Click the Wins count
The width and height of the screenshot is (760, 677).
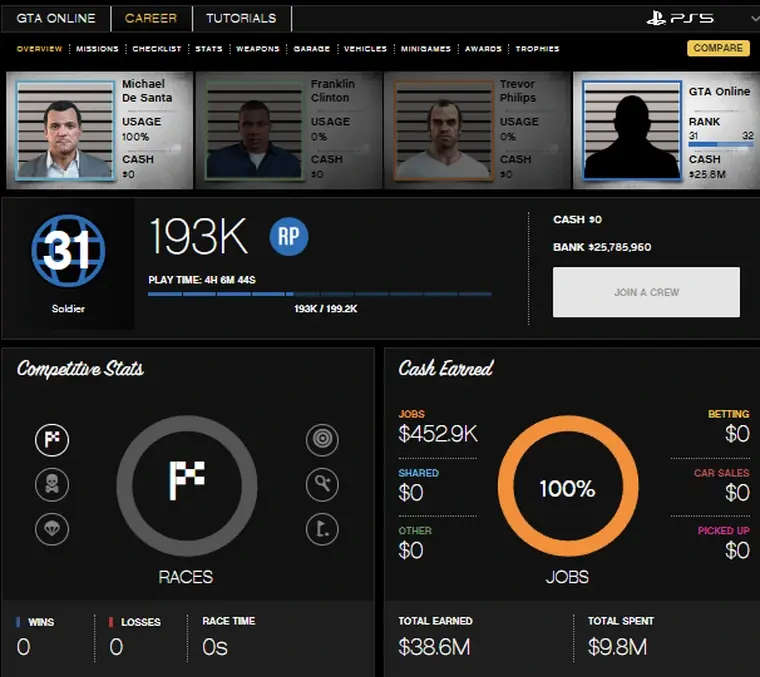point(23,647)
